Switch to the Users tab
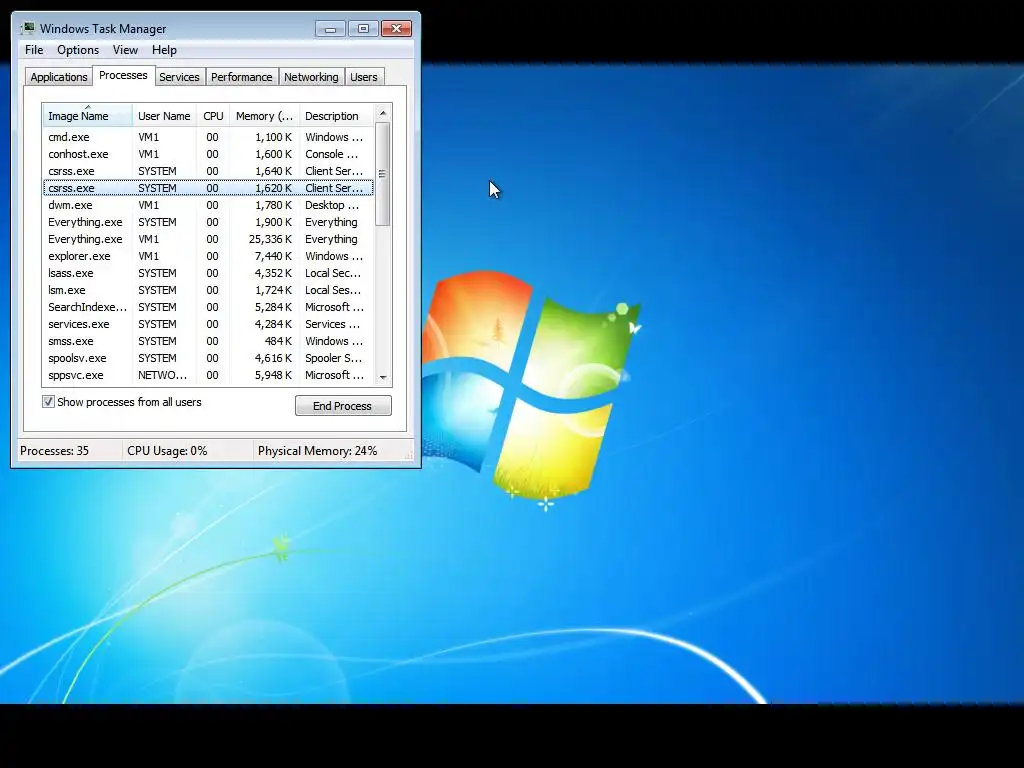 click(364, 77)
